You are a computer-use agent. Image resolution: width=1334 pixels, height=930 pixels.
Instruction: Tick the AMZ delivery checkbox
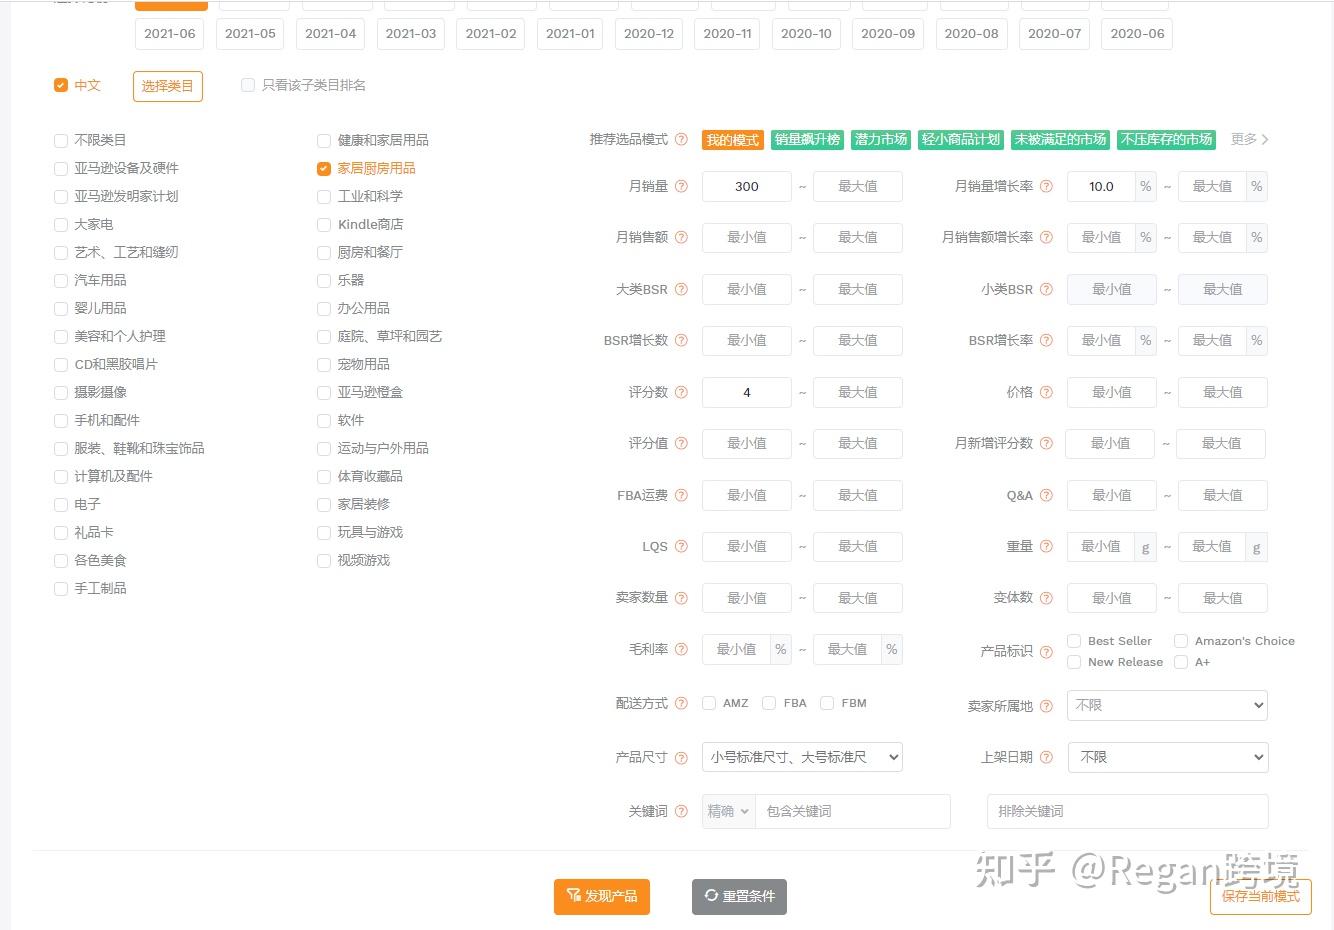click(x=709, y=703)
